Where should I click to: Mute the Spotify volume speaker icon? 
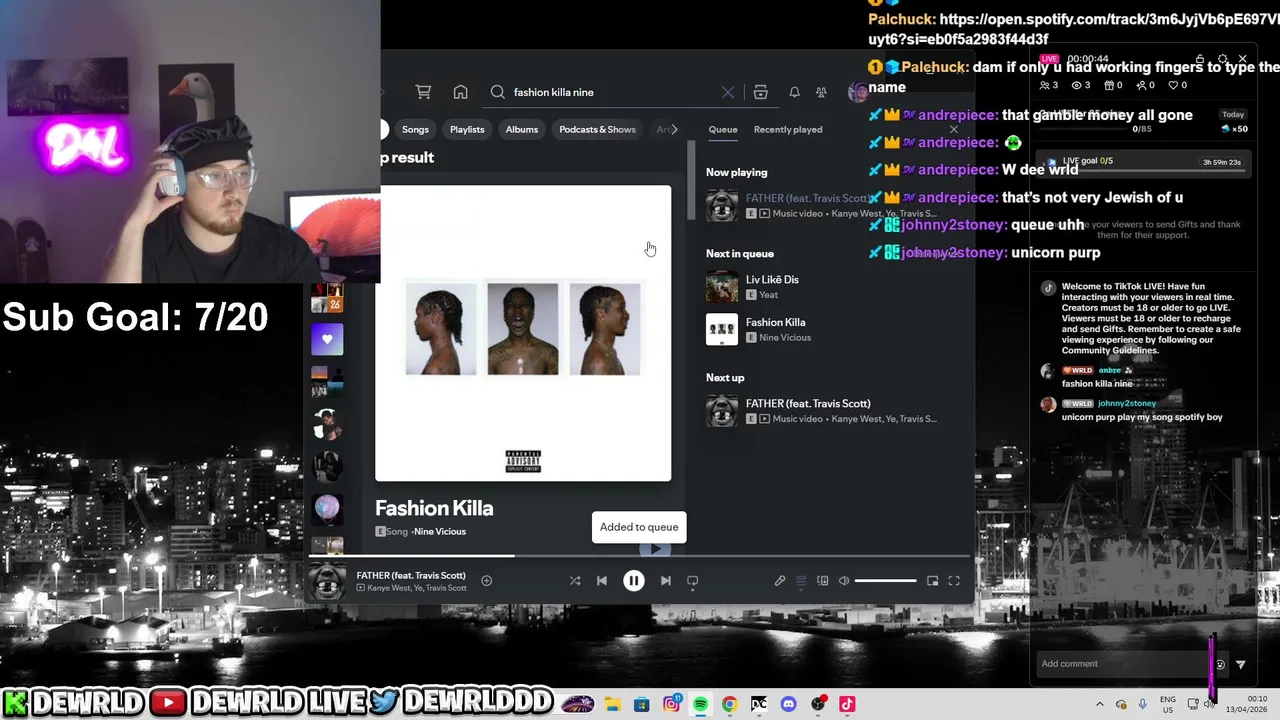coord(844,580)
